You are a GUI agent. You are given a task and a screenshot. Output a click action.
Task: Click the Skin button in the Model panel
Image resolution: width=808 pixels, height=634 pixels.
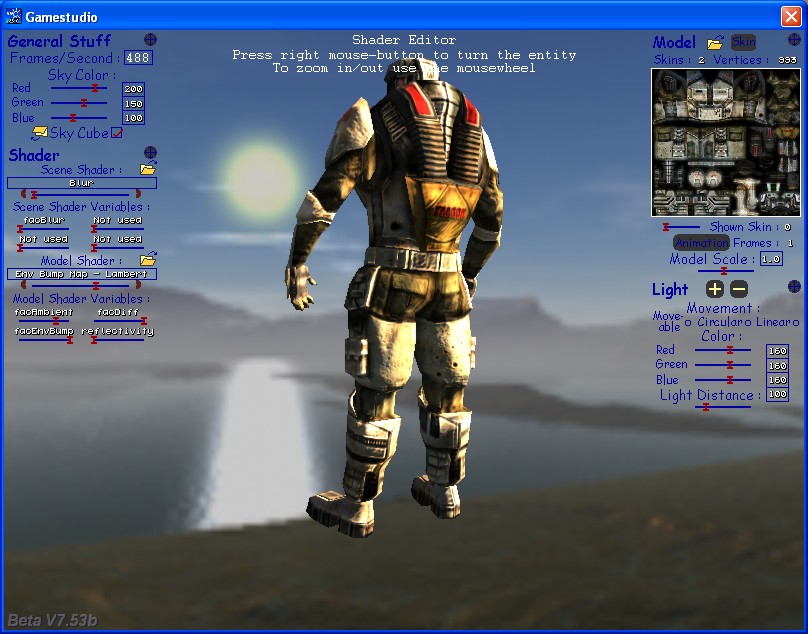[x=743, y=42]
